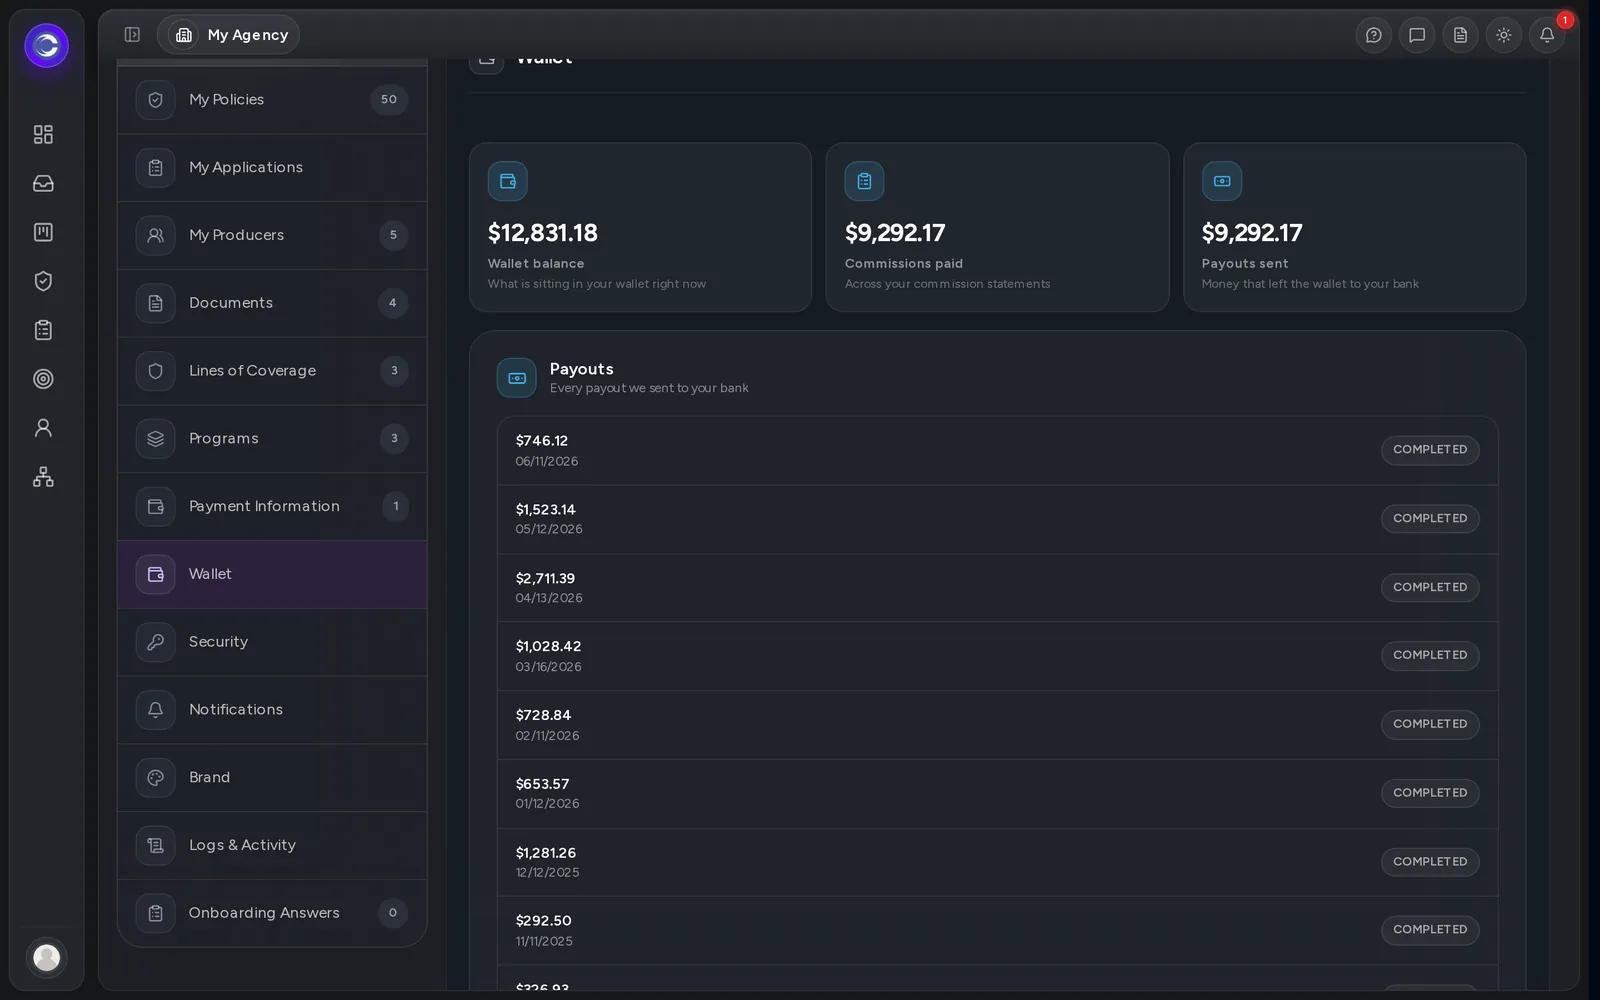
Task: Click the app logo icon
Action: (46, 46)
